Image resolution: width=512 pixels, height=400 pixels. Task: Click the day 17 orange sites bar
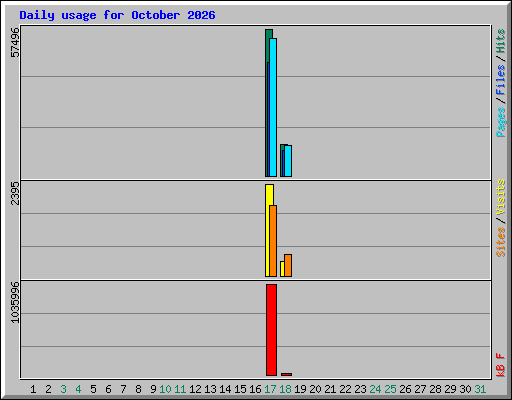[273, 241]
